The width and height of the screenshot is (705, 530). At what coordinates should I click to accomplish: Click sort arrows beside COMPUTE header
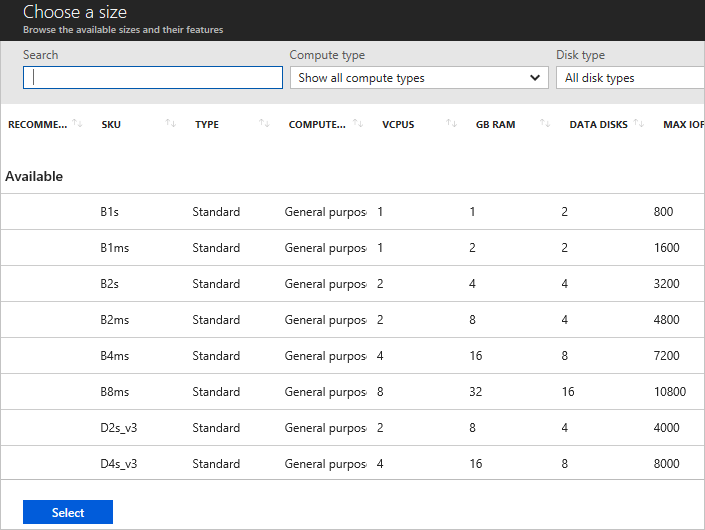[x=358, y=124]
